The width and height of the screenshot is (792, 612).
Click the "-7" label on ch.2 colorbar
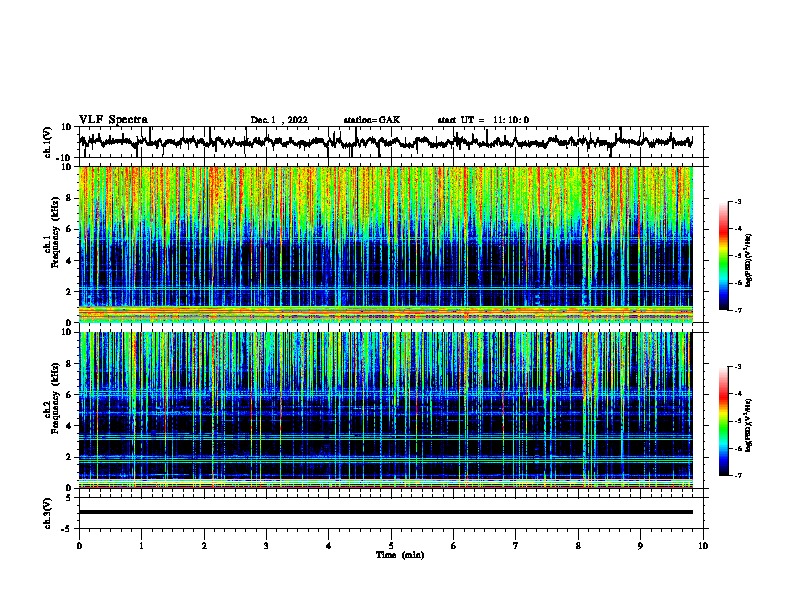(x=737, y=475)
